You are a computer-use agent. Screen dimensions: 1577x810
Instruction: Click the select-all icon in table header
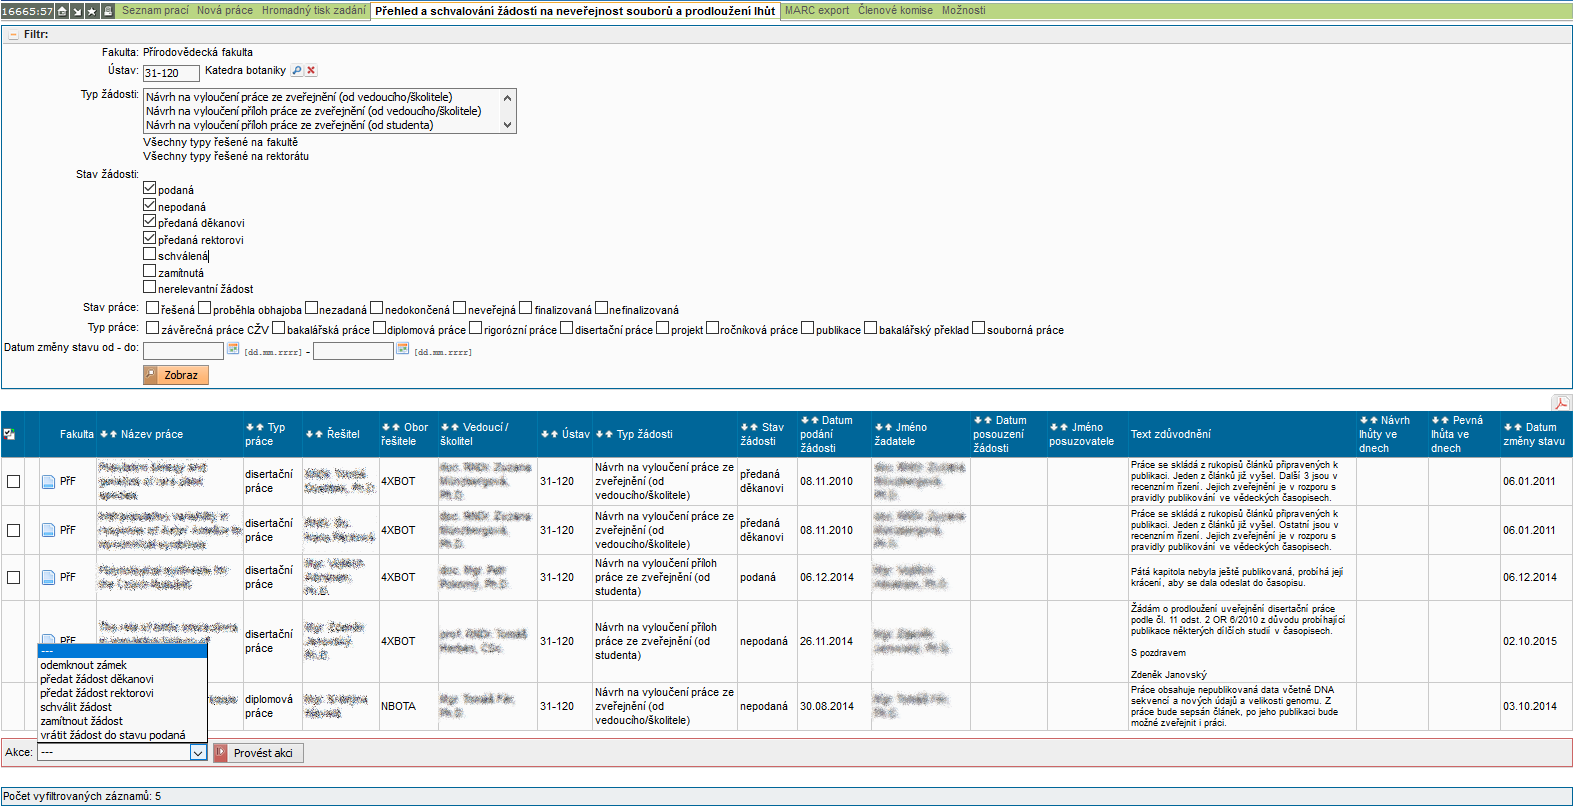[x=9, y=434]
